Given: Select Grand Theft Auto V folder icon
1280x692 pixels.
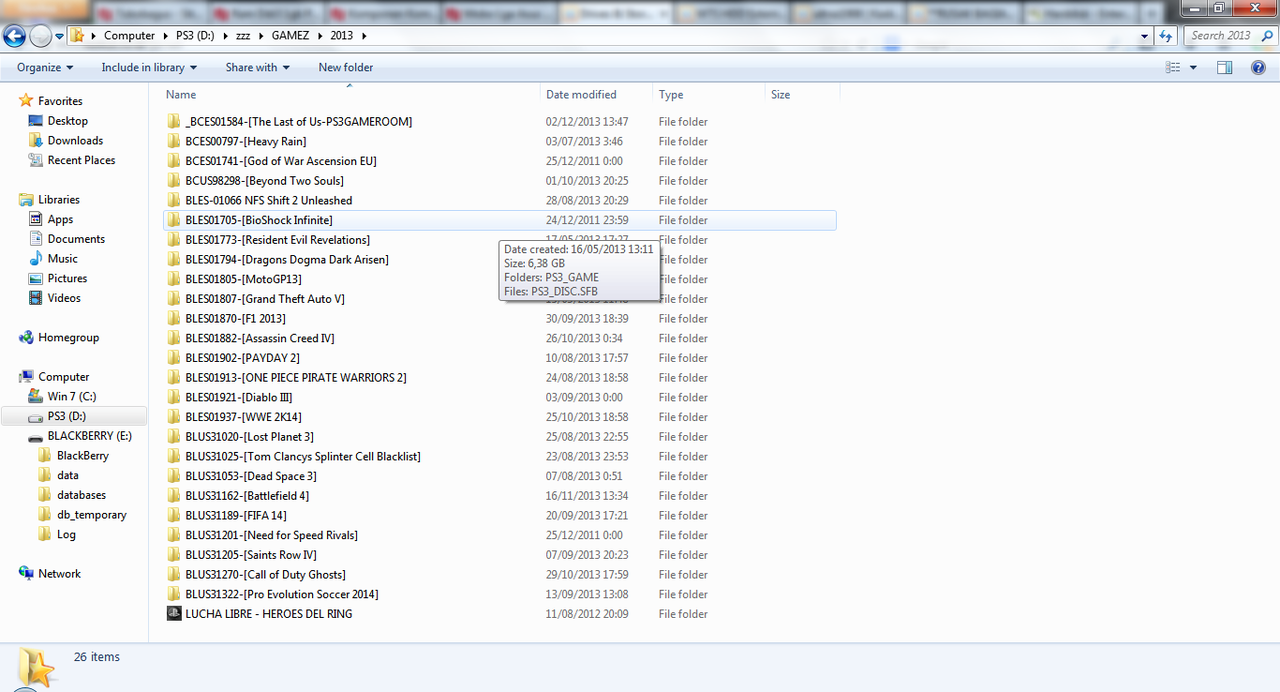Looking at the screenshot, I should click(174, 299).
